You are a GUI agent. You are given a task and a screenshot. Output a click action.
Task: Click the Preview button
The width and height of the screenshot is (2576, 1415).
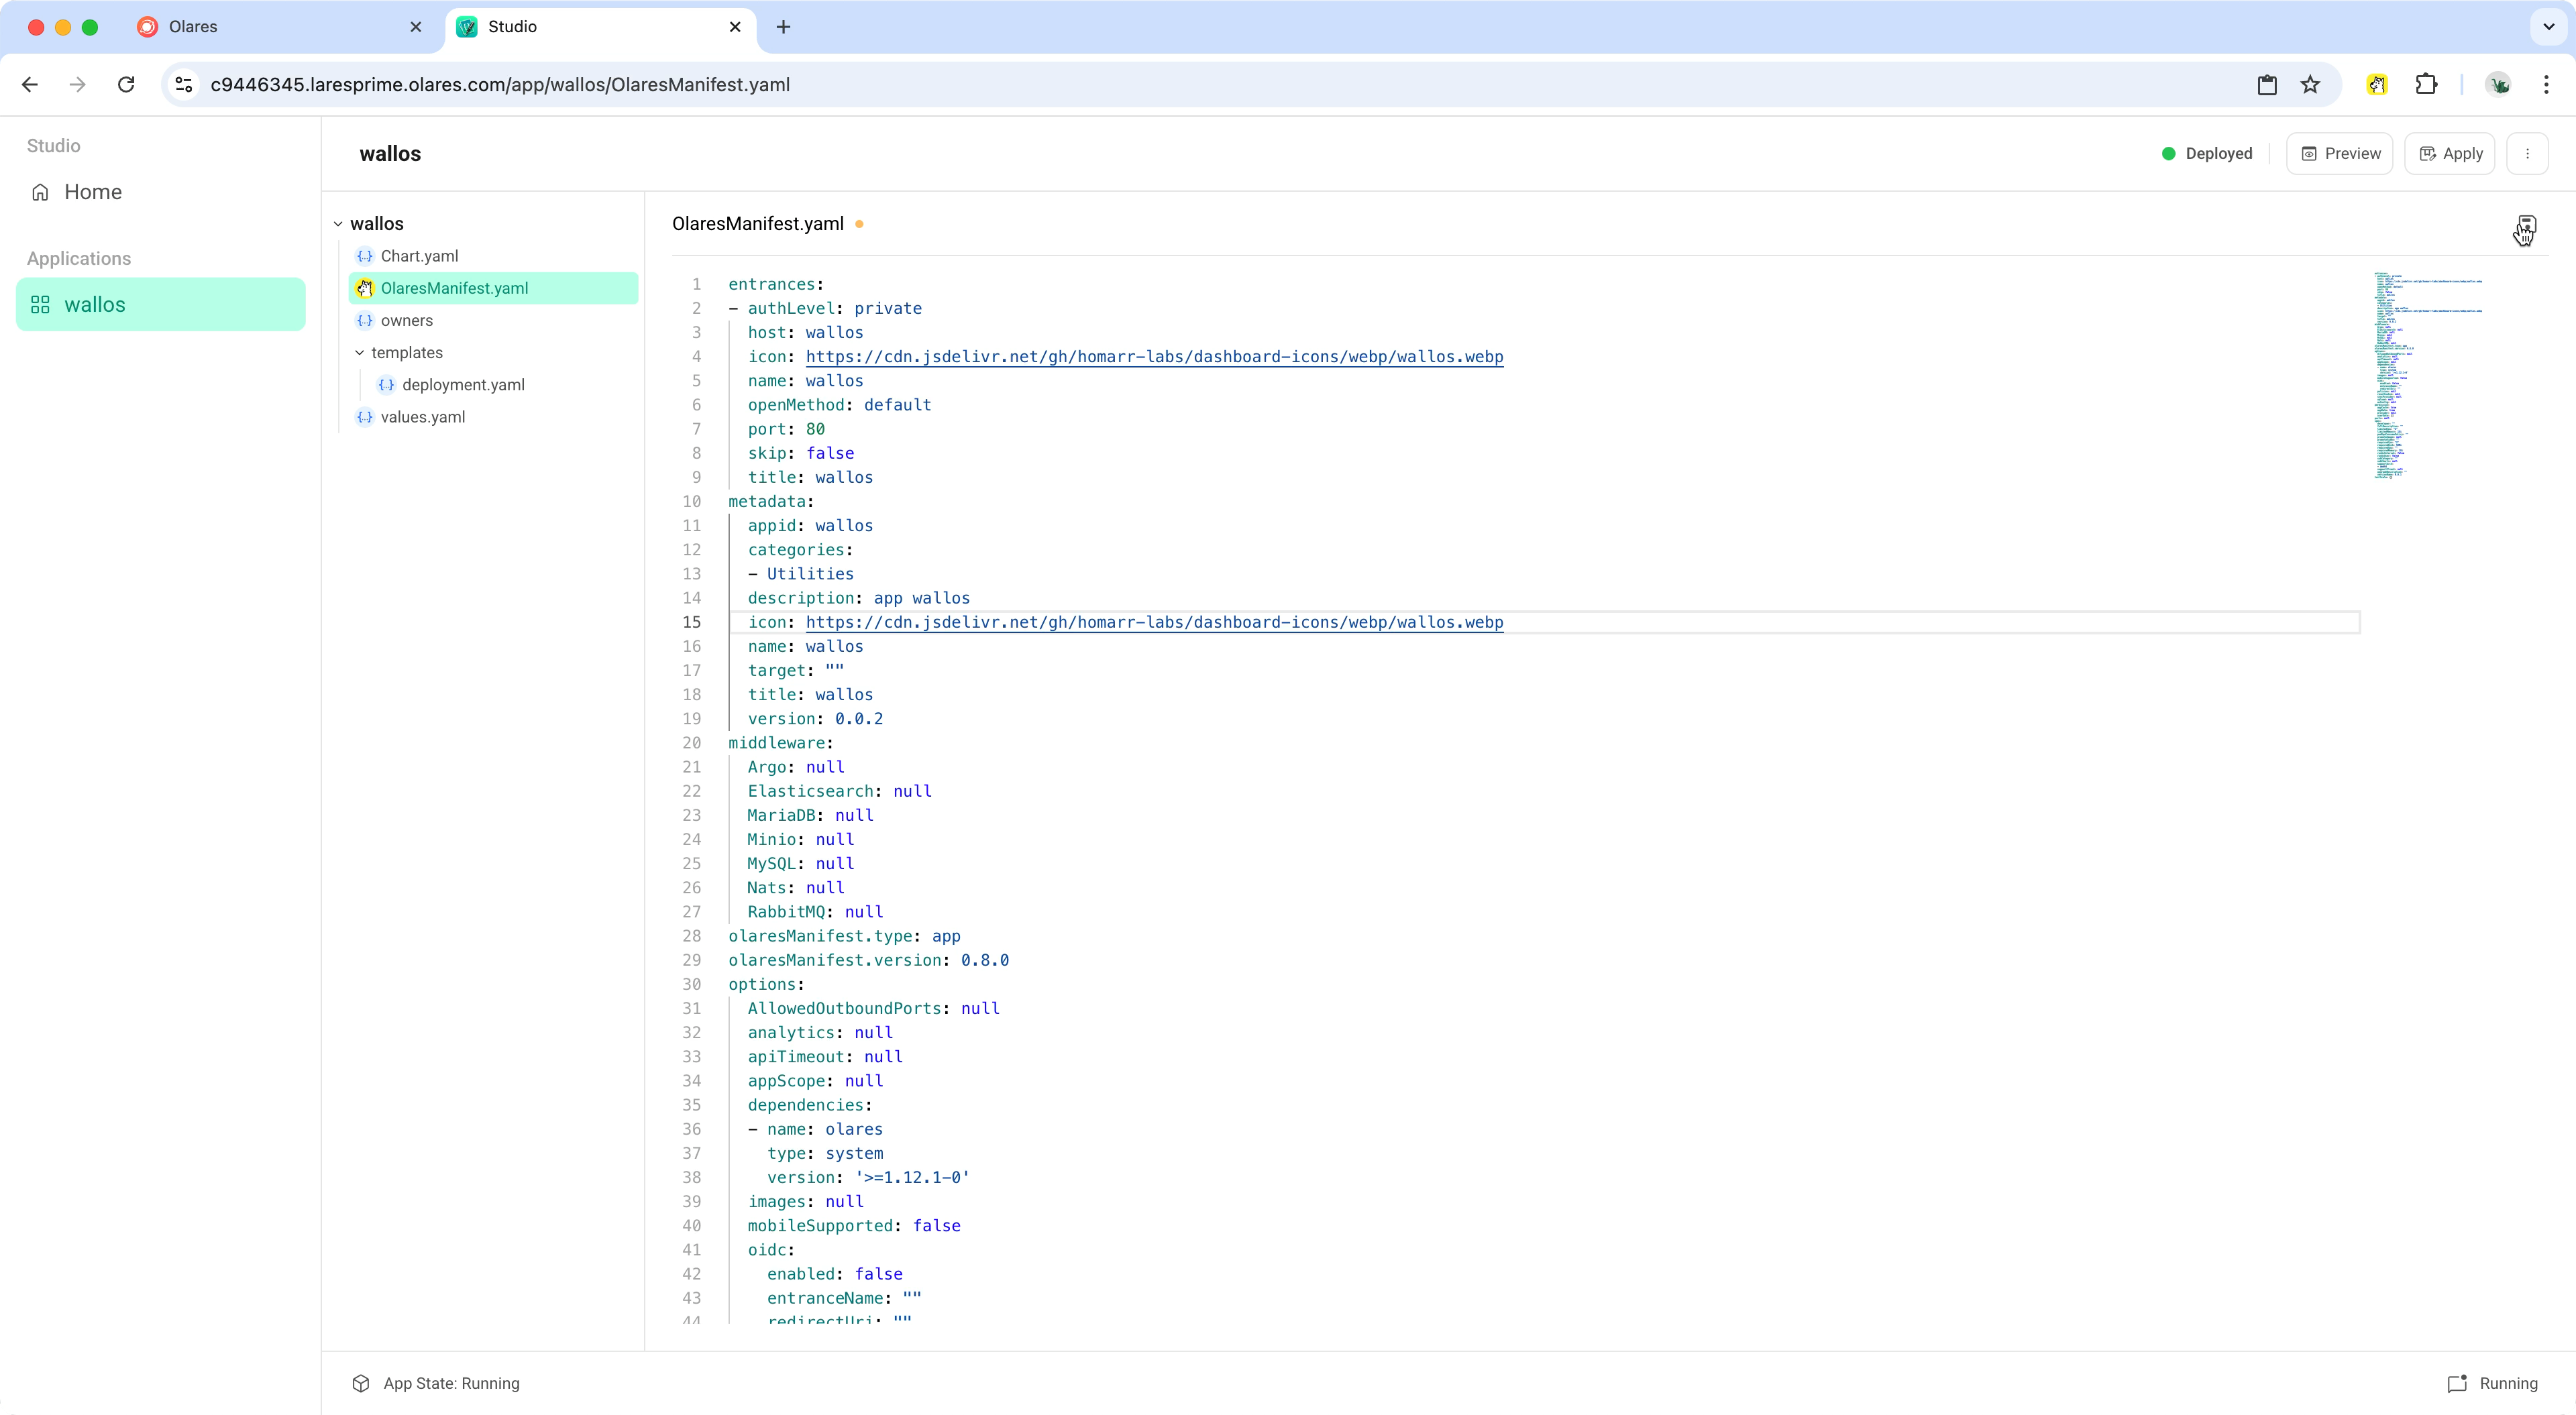point(2339,154)
